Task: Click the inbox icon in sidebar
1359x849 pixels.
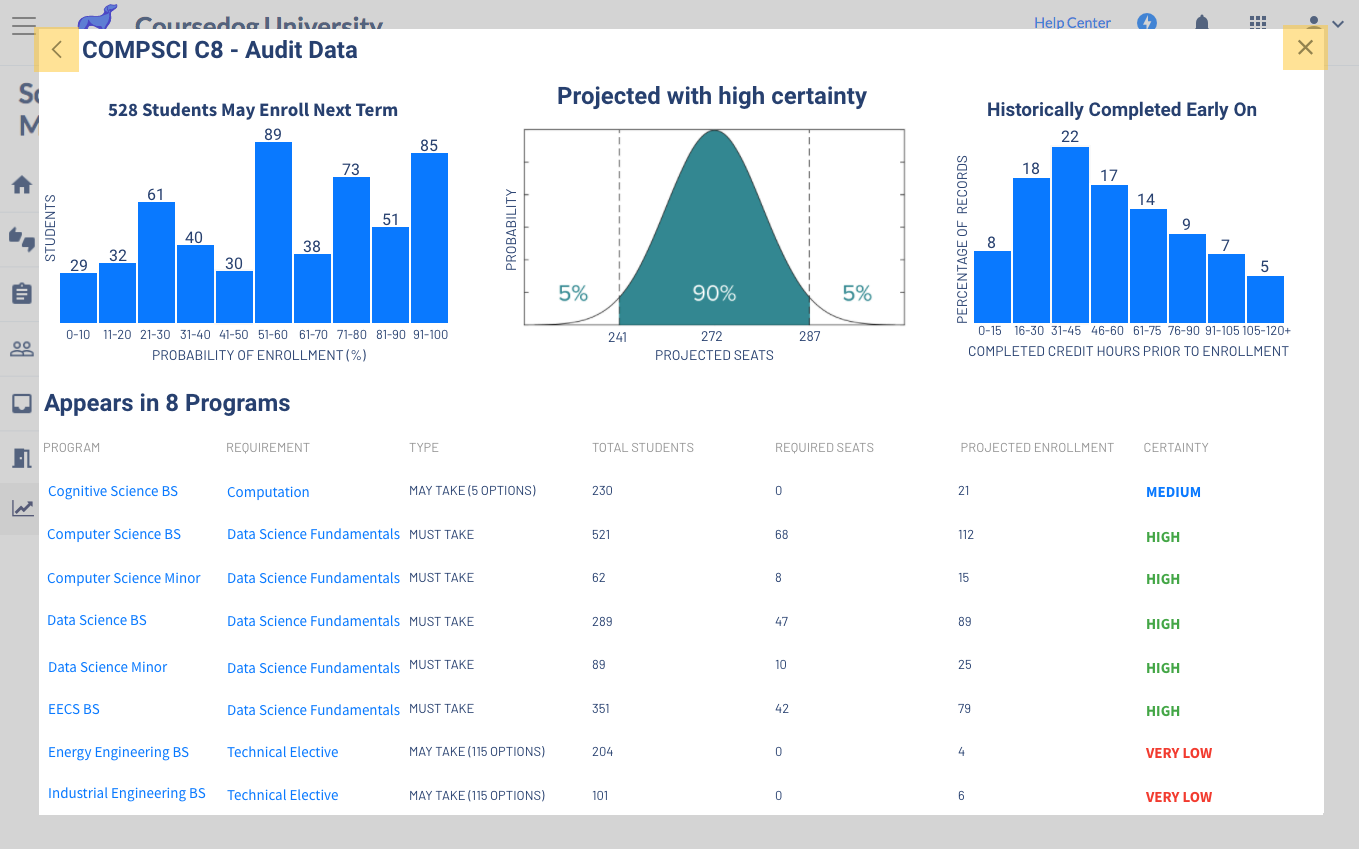Action: pyautogui.click(x=22, y=403)
